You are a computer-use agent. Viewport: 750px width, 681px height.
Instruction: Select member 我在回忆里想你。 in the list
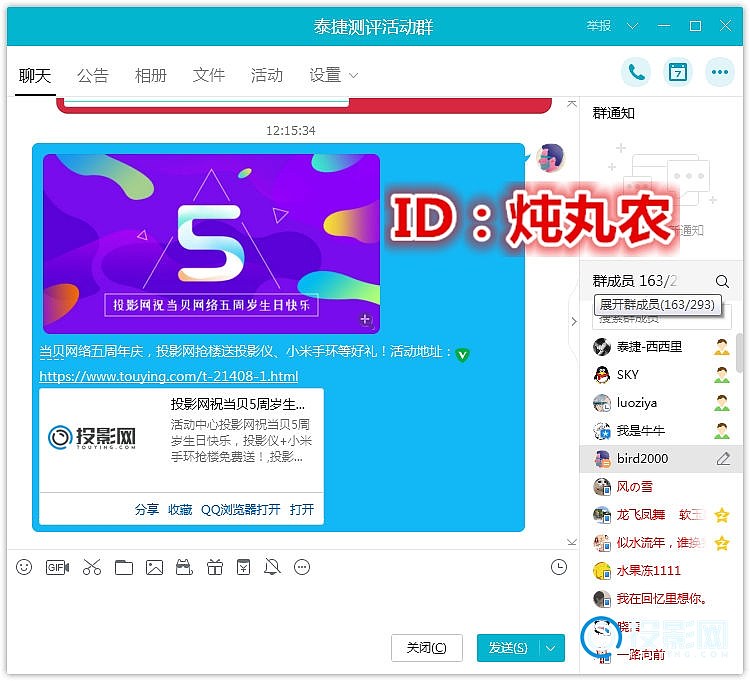click(661, 599)
